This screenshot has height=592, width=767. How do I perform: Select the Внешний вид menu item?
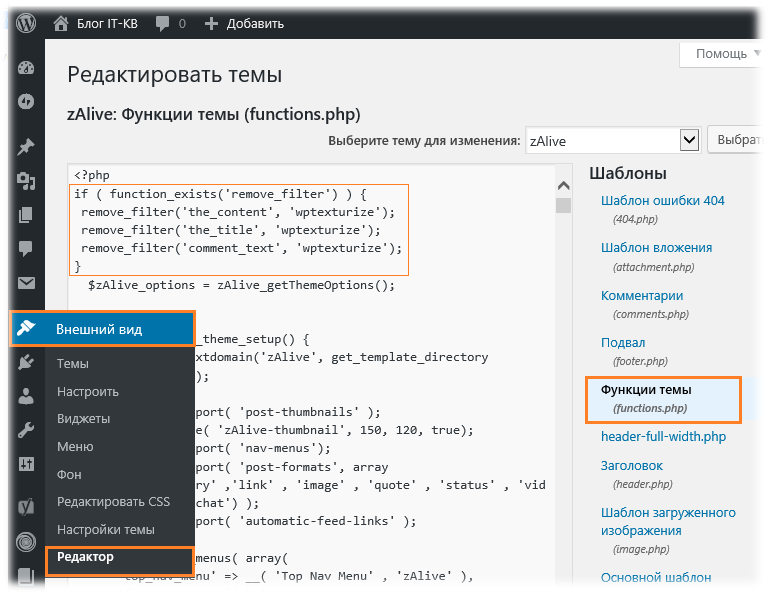[102, 329]
